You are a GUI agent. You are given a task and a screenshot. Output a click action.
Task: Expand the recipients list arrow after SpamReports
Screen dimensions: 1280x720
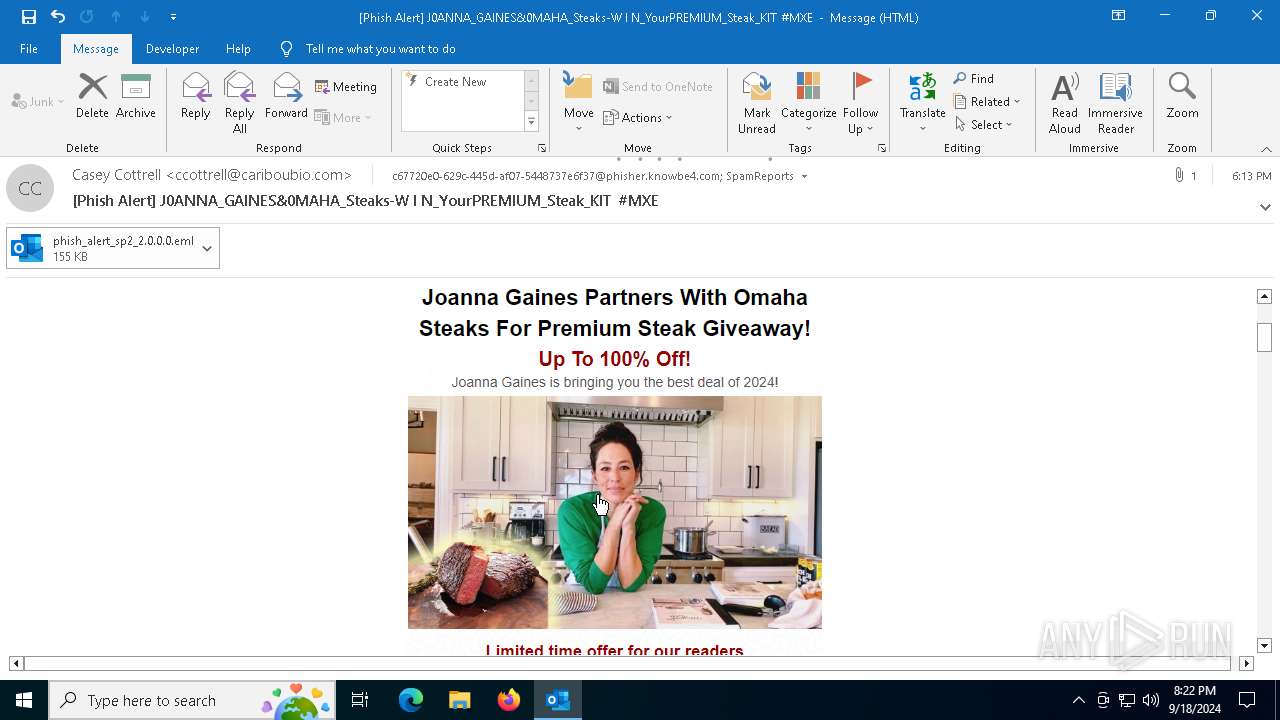click(804, 177)
